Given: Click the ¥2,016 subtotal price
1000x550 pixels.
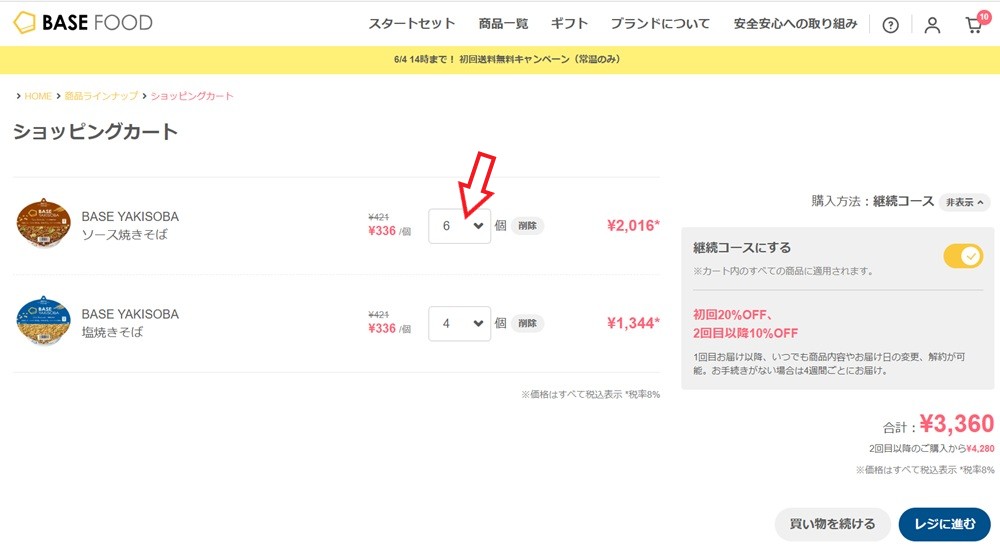Looking at the screenshot, I should (x=633, y=226).
